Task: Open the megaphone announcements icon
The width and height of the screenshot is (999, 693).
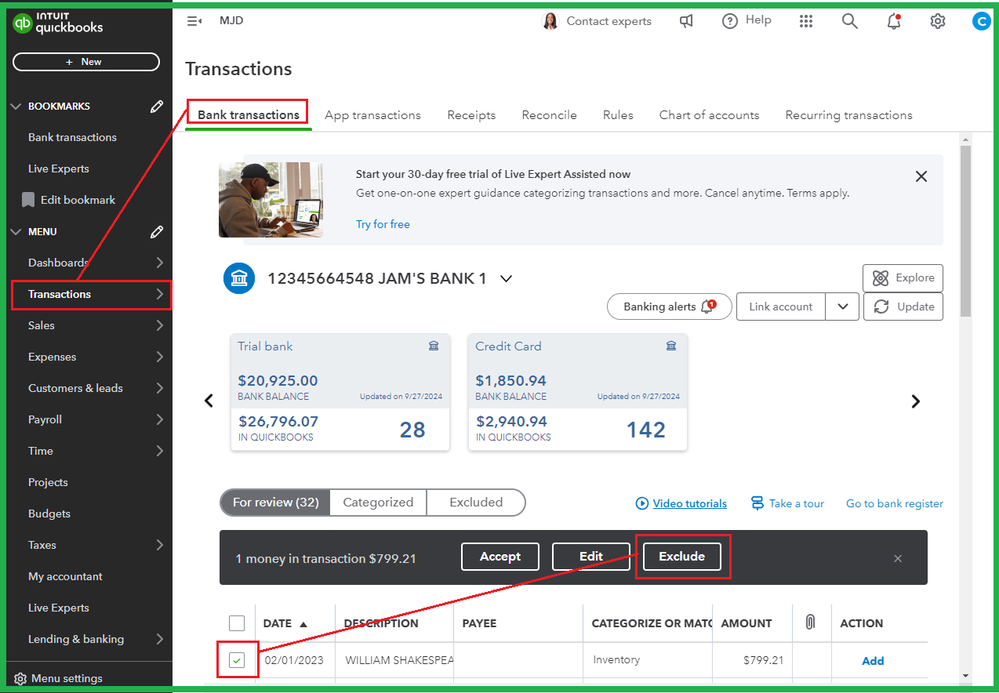Action: point(686,21)
